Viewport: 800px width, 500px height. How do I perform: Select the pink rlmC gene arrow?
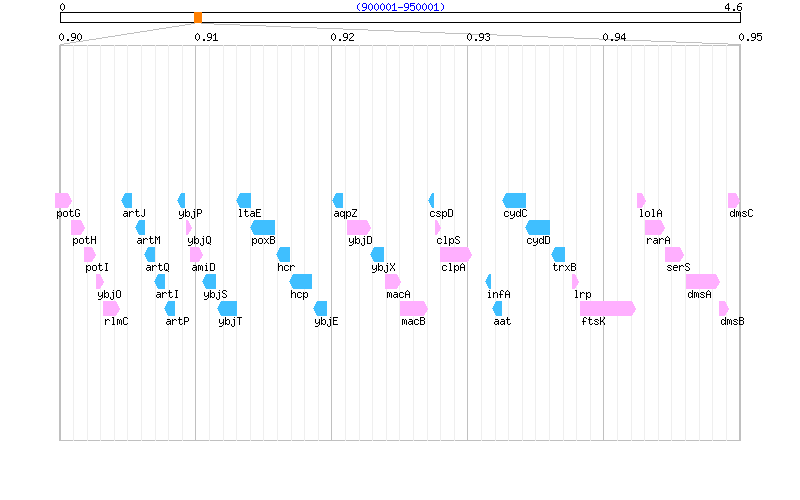[111, 308]
